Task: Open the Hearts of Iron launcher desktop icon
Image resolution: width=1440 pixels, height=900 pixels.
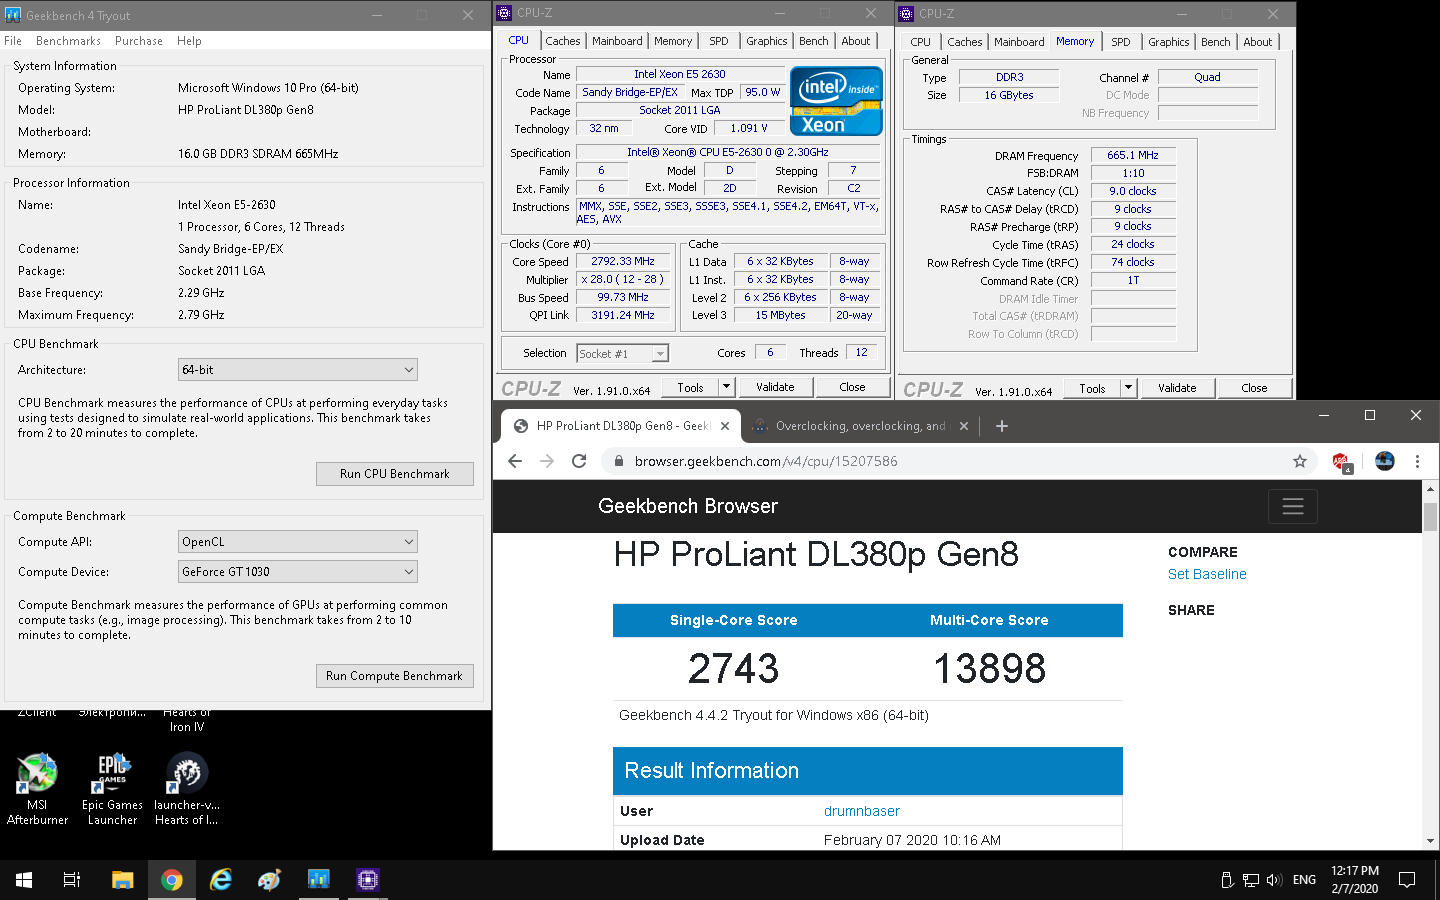Action: tap(187, 790)
